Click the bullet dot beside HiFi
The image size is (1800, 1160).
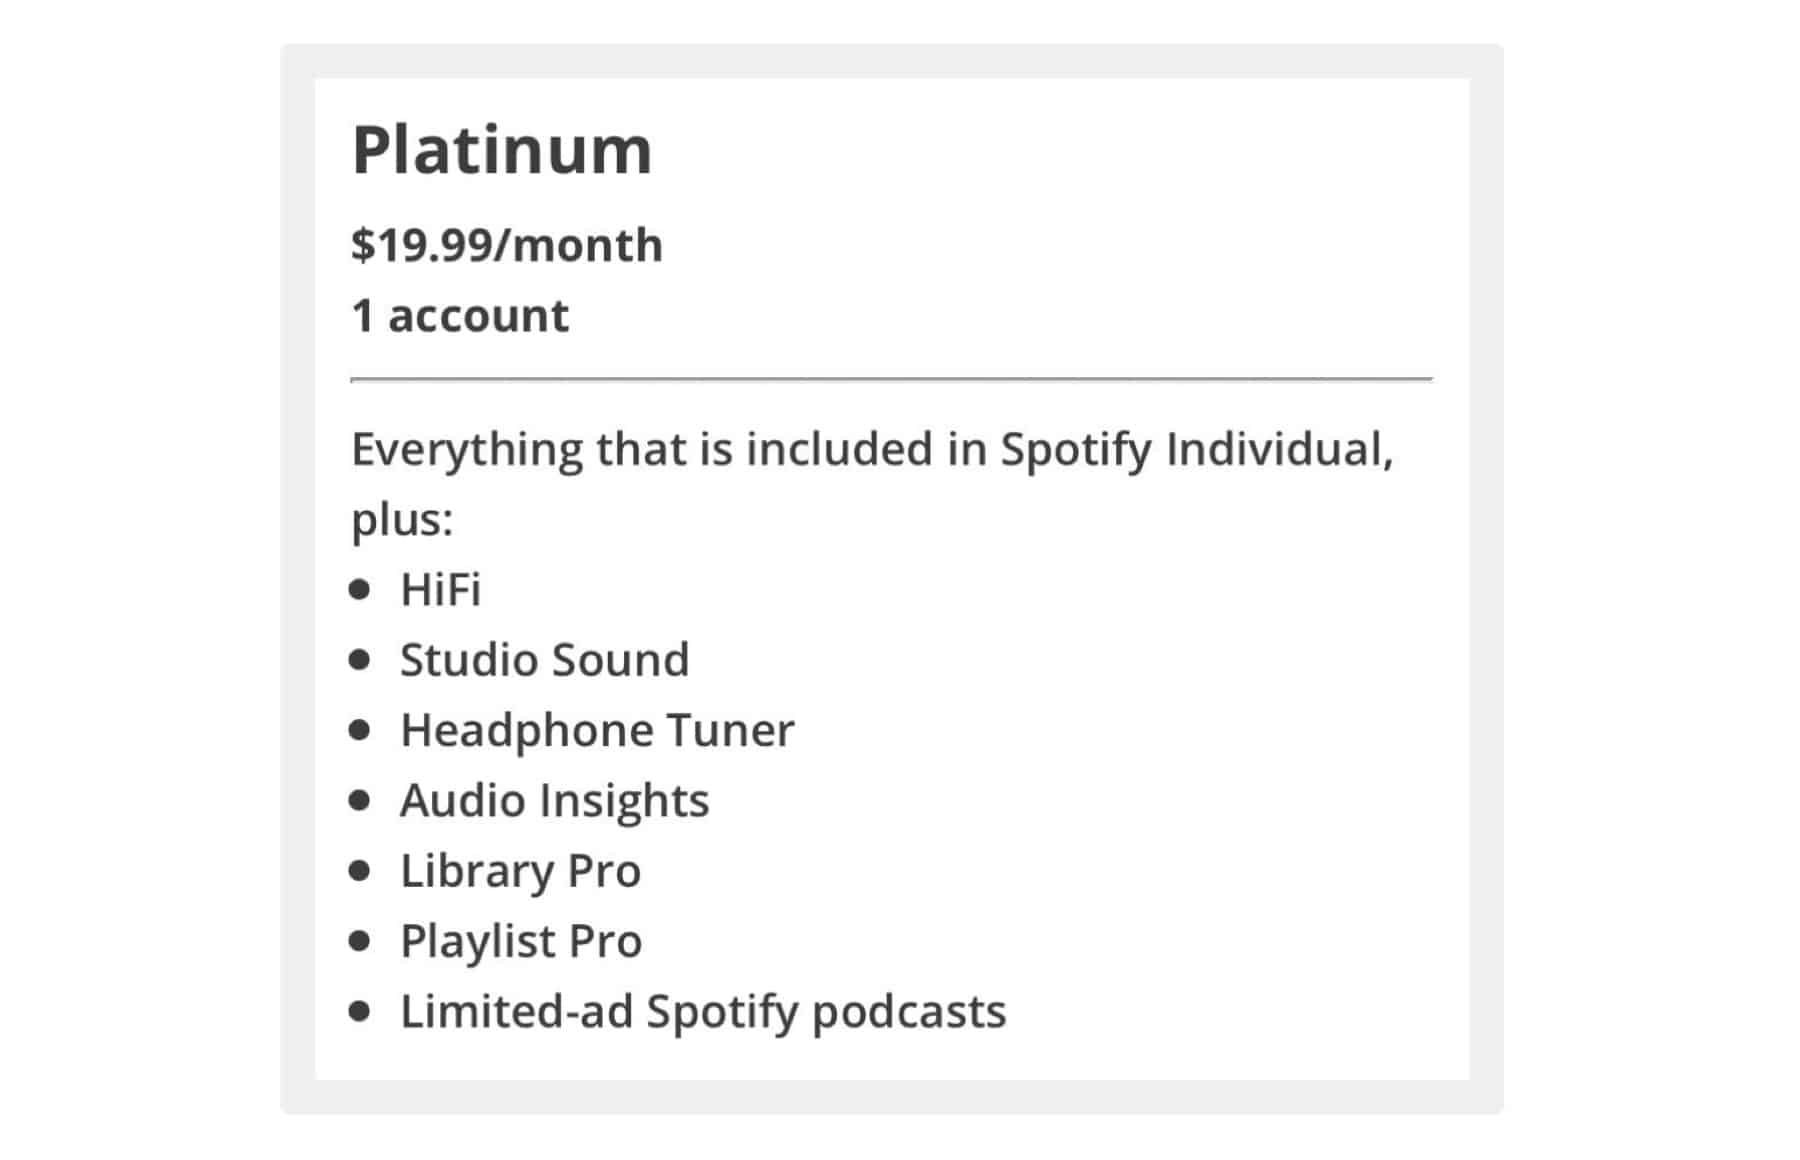[x=360, y=589]
